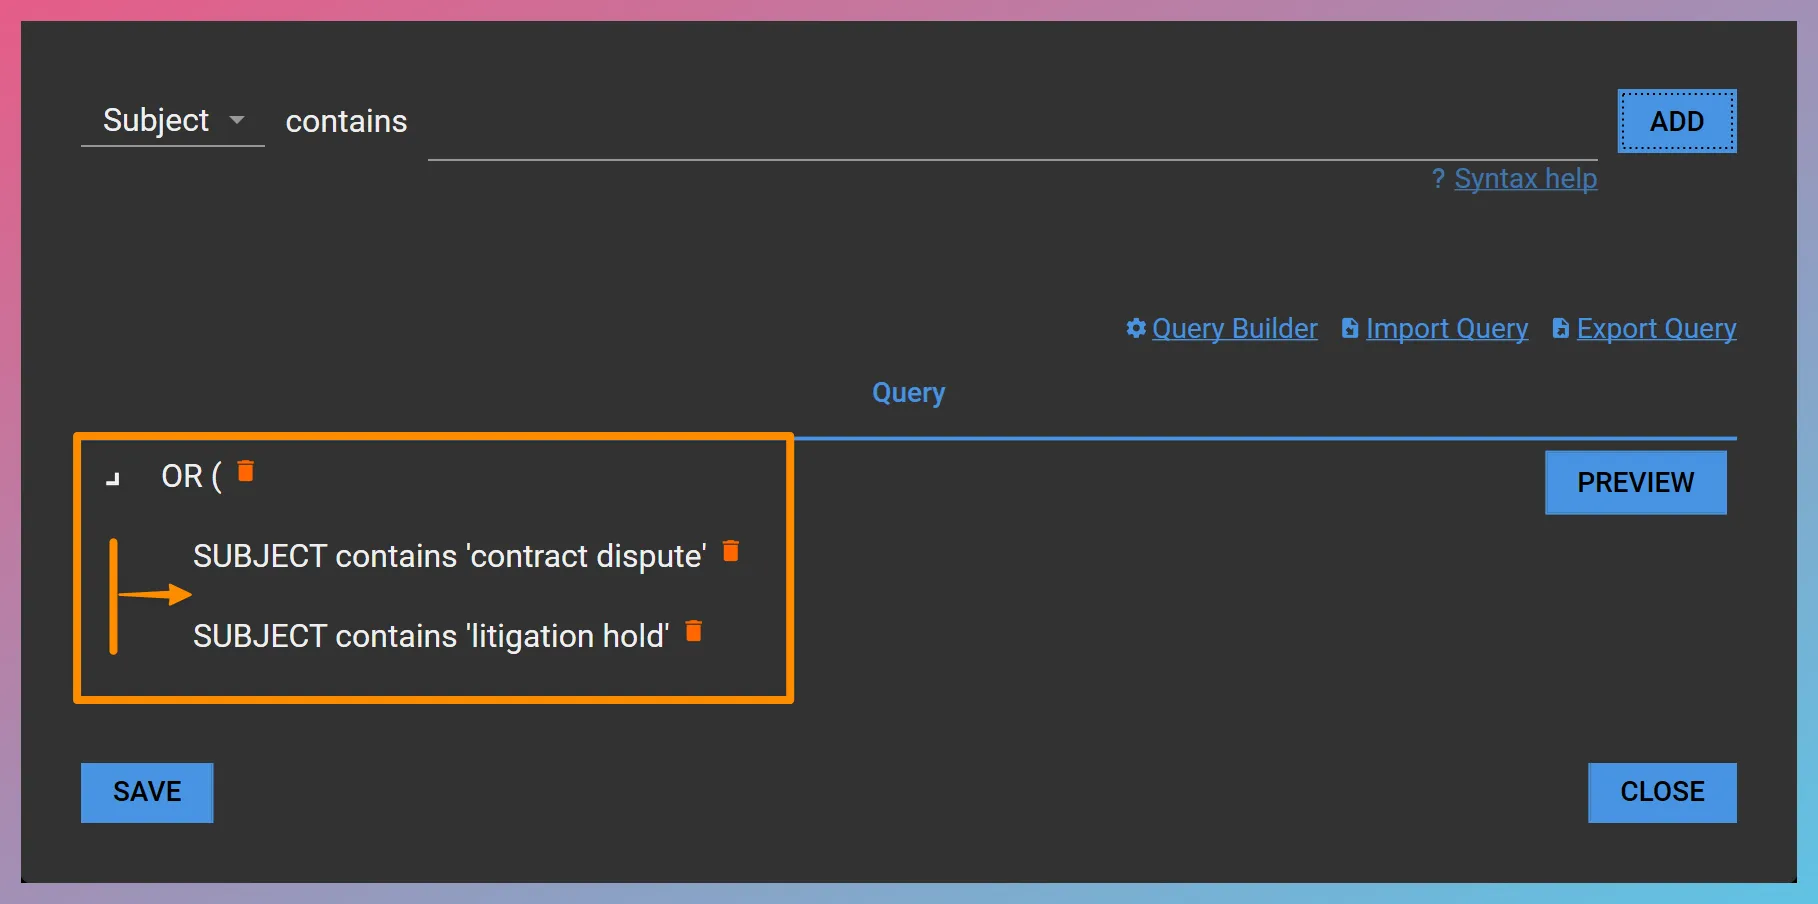Click the Import Query document icon
Viewport: 1818px width, 904px height.
pyautogui.click(x=1349, y=328)
